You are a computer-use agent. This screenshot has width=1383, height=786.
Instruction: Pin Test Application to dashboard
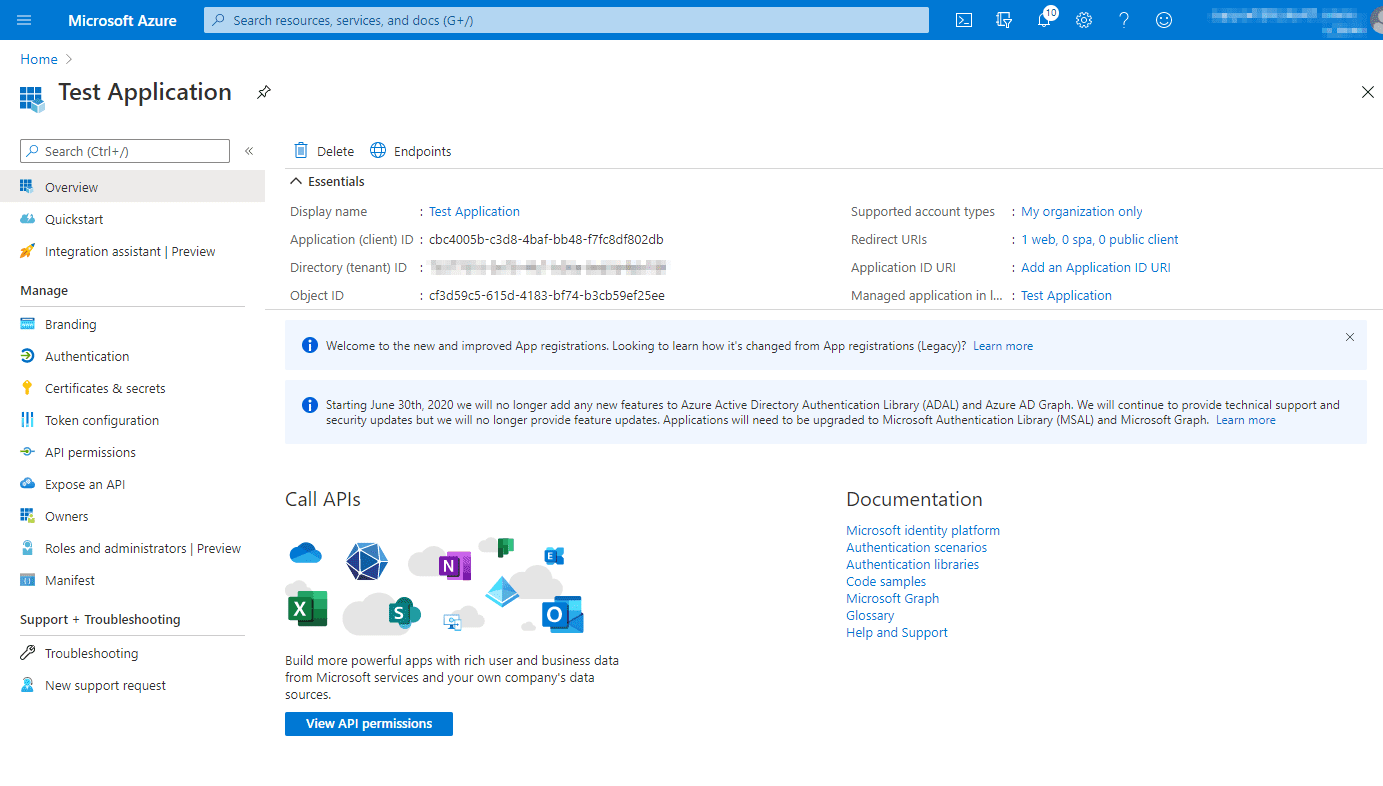[x=263, y=92]
